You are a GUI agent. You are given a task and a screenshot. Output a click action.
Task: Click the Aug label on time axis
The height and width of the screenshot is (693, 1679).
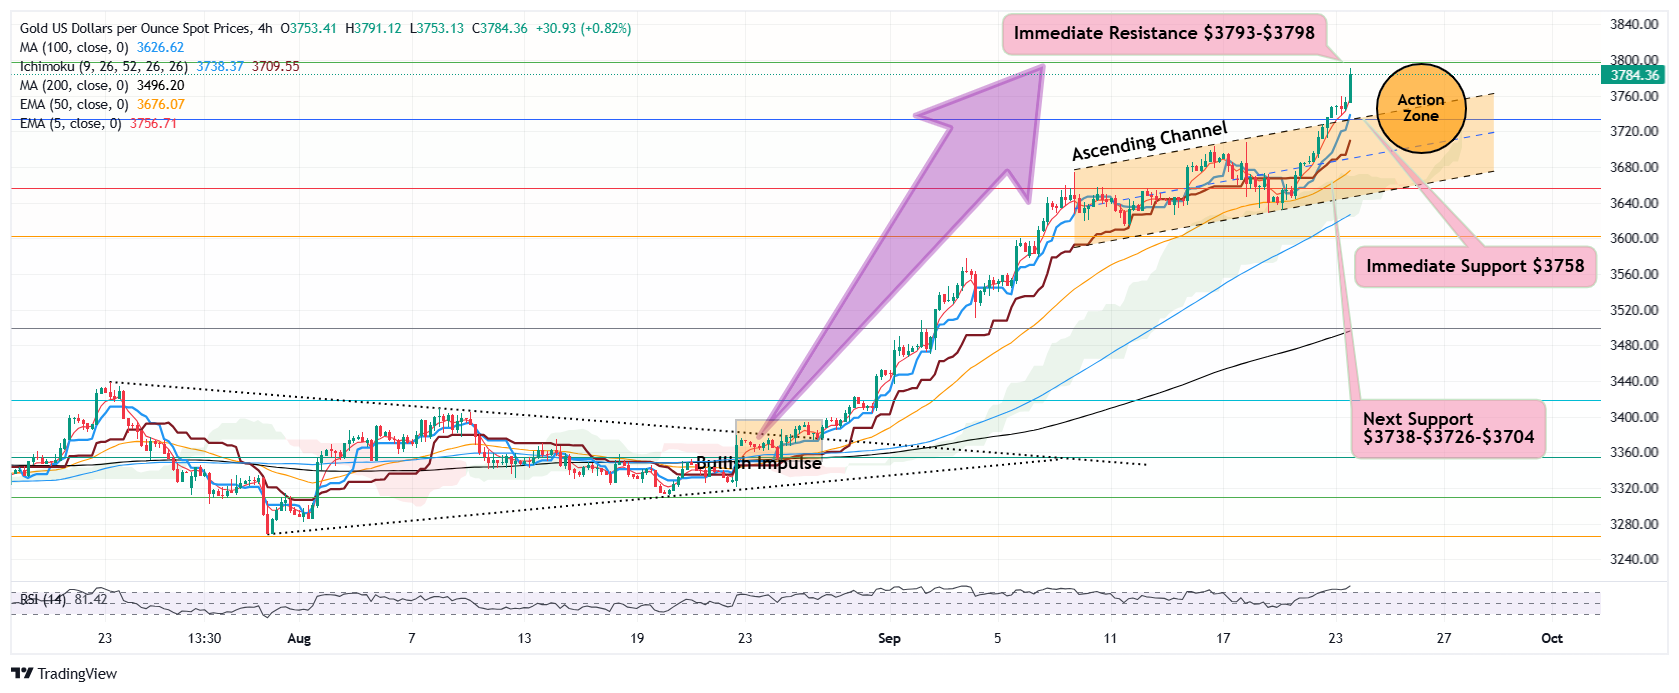298,638
